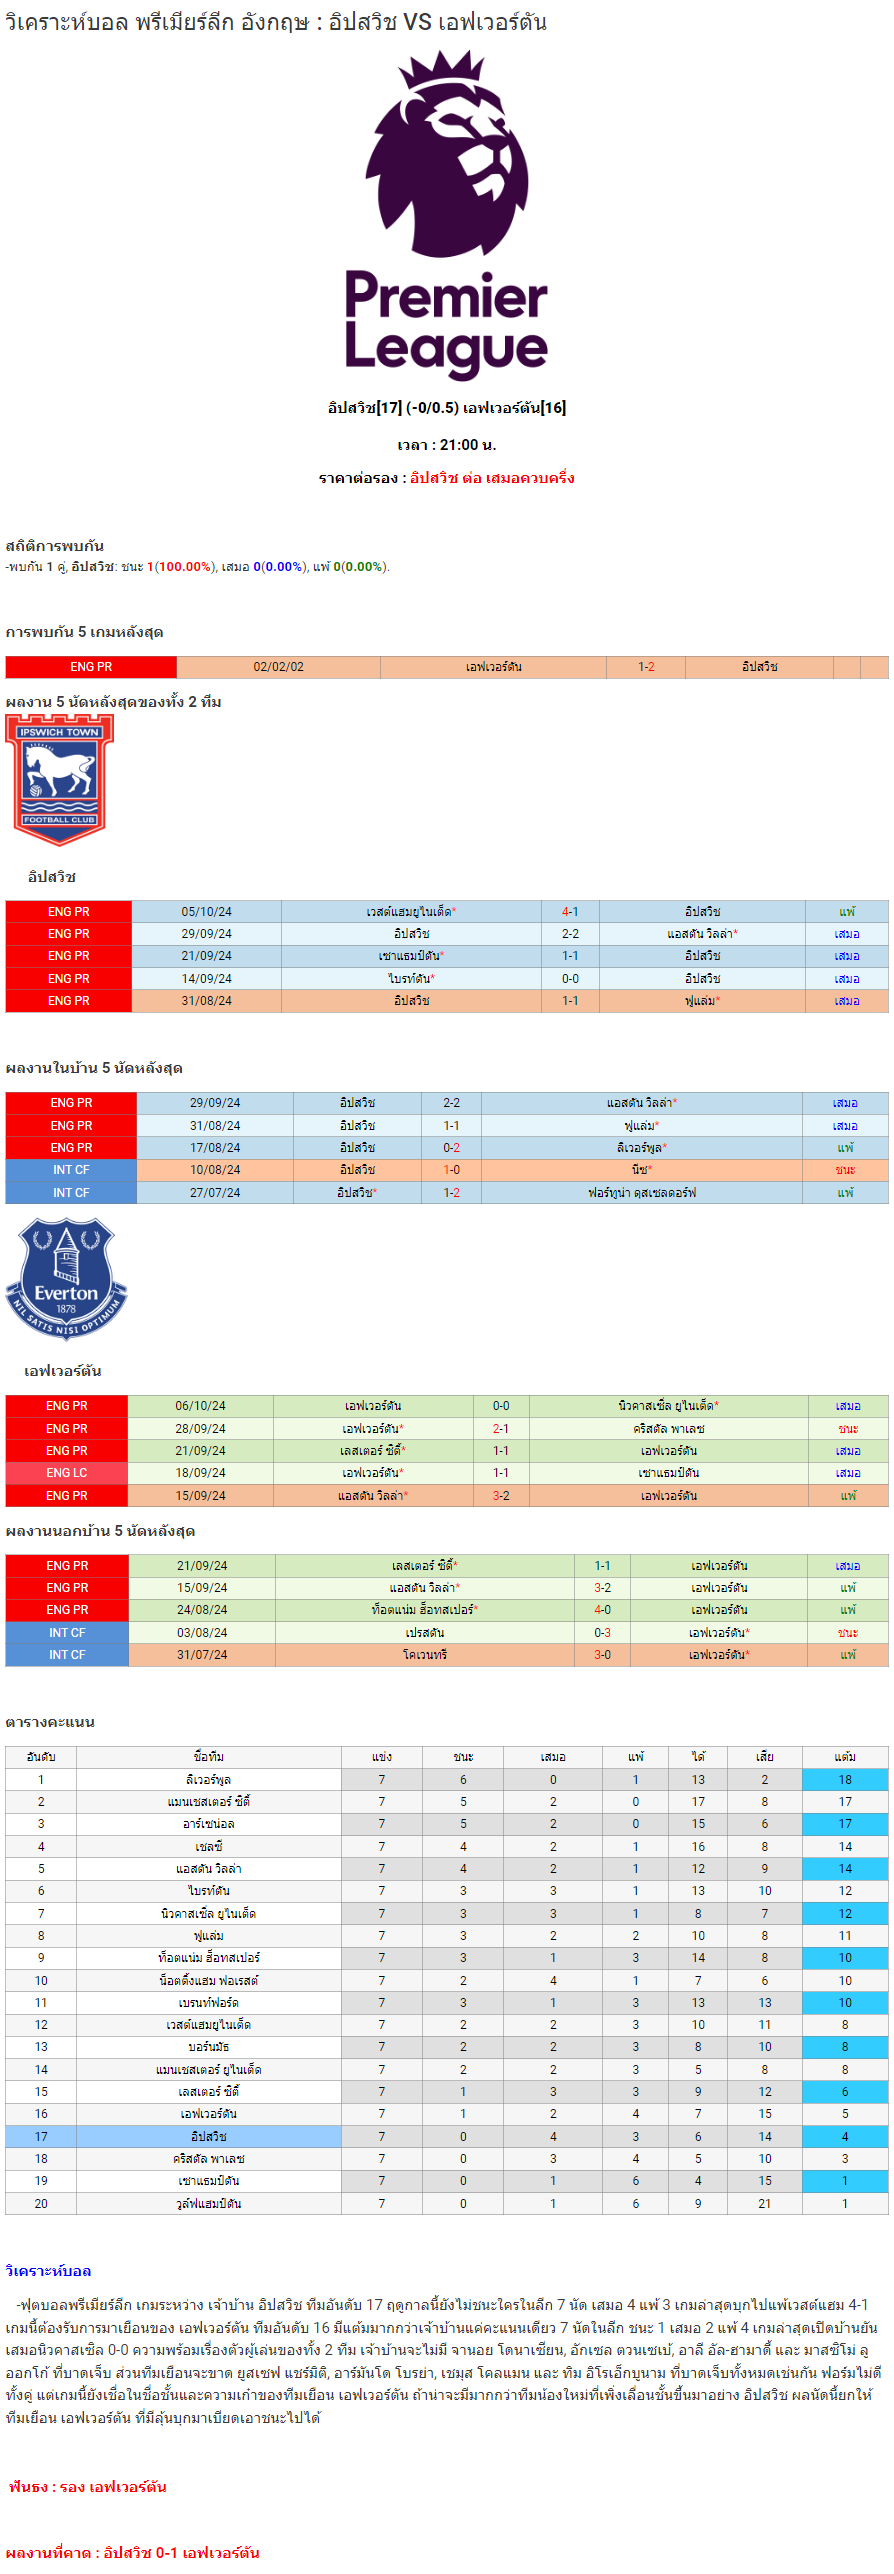Select the red ENG PR 02/02/02 head-to-head label
The image size is (894, 2574).
coord(91,667)
